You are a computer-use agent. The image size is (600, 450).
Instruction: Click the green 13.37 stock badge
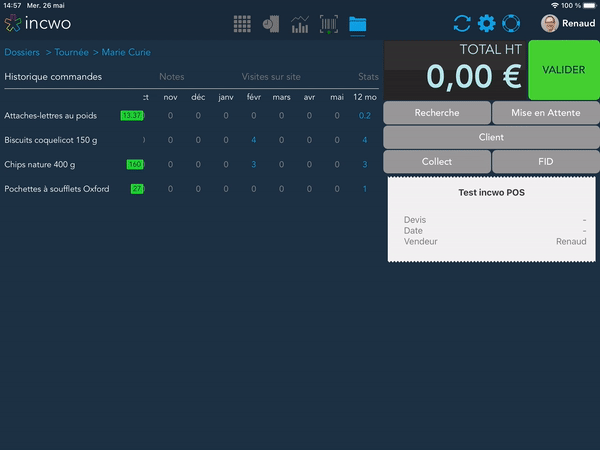(x=132, y=116)
